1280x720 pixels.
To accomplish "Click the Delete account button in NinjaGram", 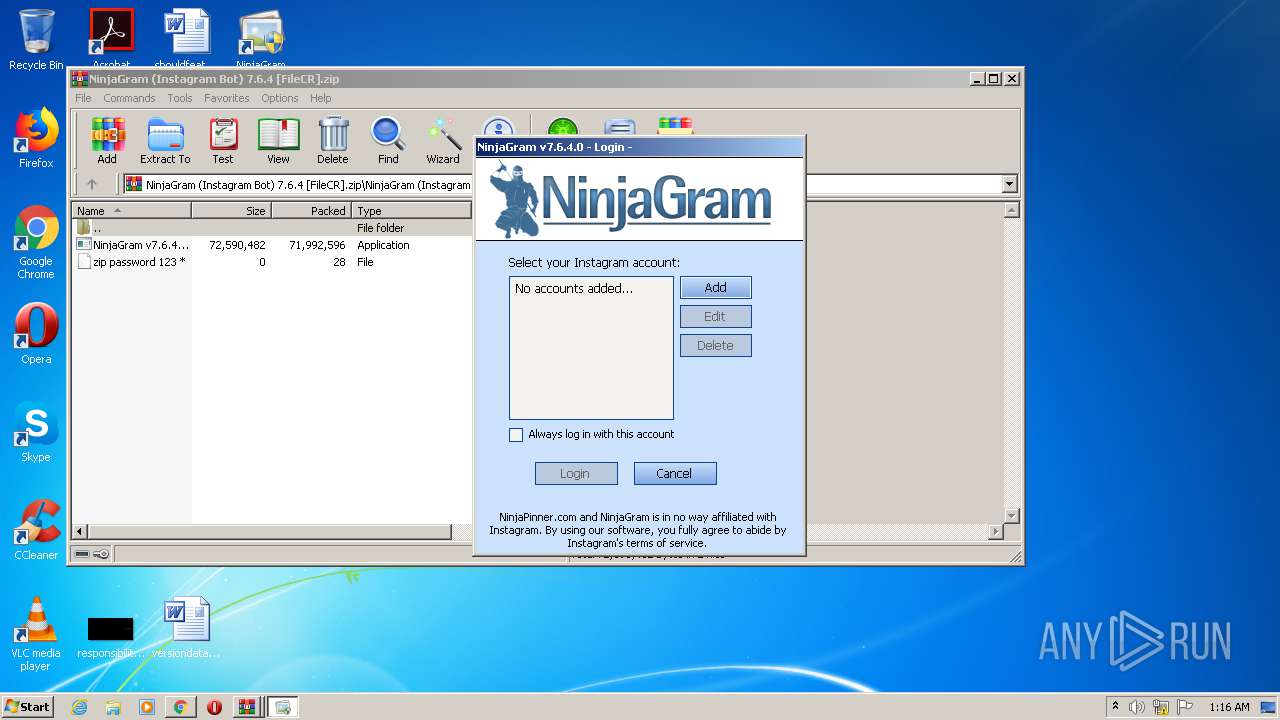I will (715, 346).
